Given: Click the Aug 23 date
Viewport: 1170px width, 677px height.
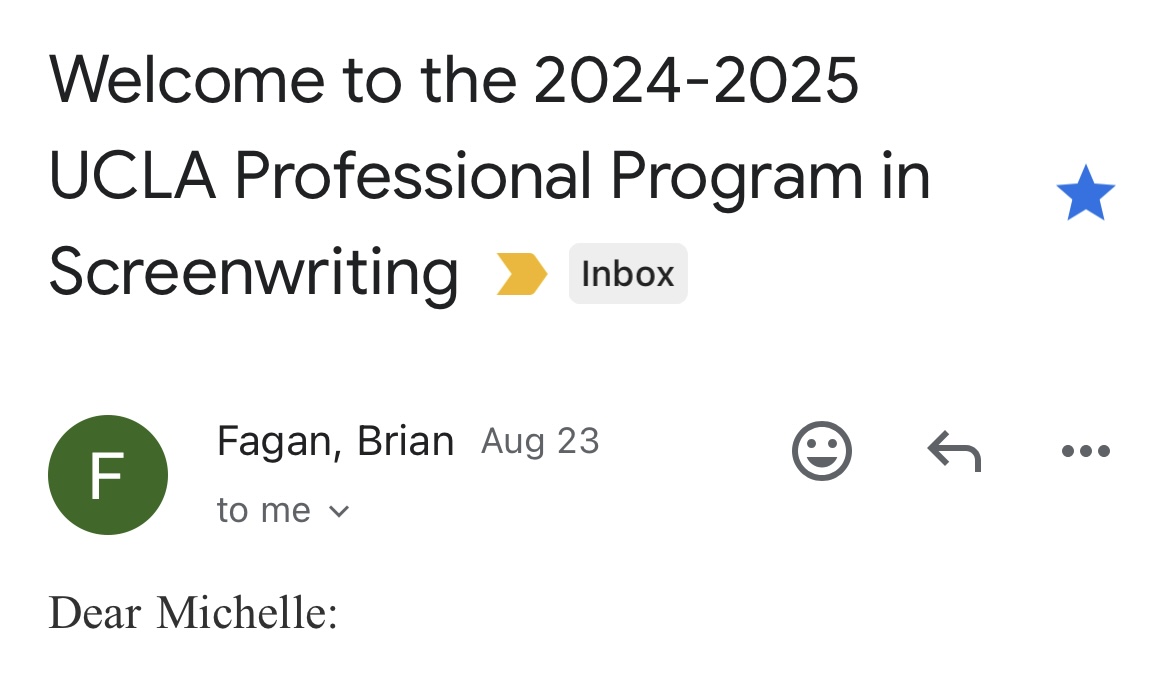Looking at the screenshot, I should point(540,441).
